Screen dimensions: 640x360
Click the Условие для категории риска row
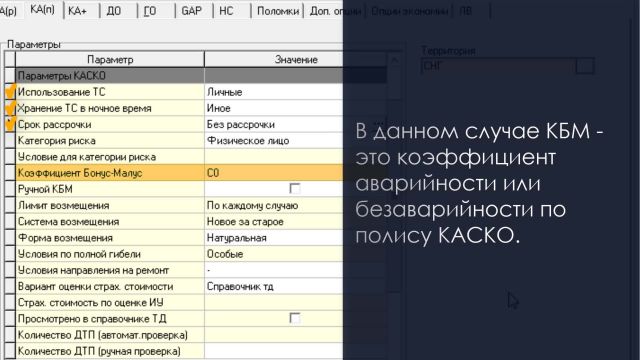tap(110, 157)
